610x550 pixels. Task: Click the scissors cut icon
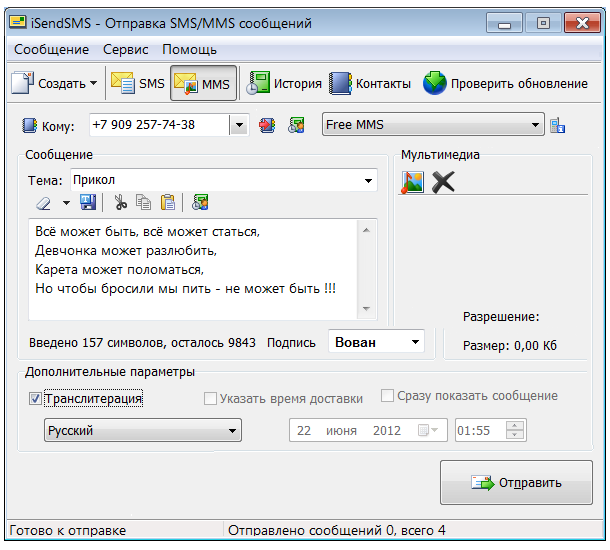pyautogui.click(x=120, y=203)
